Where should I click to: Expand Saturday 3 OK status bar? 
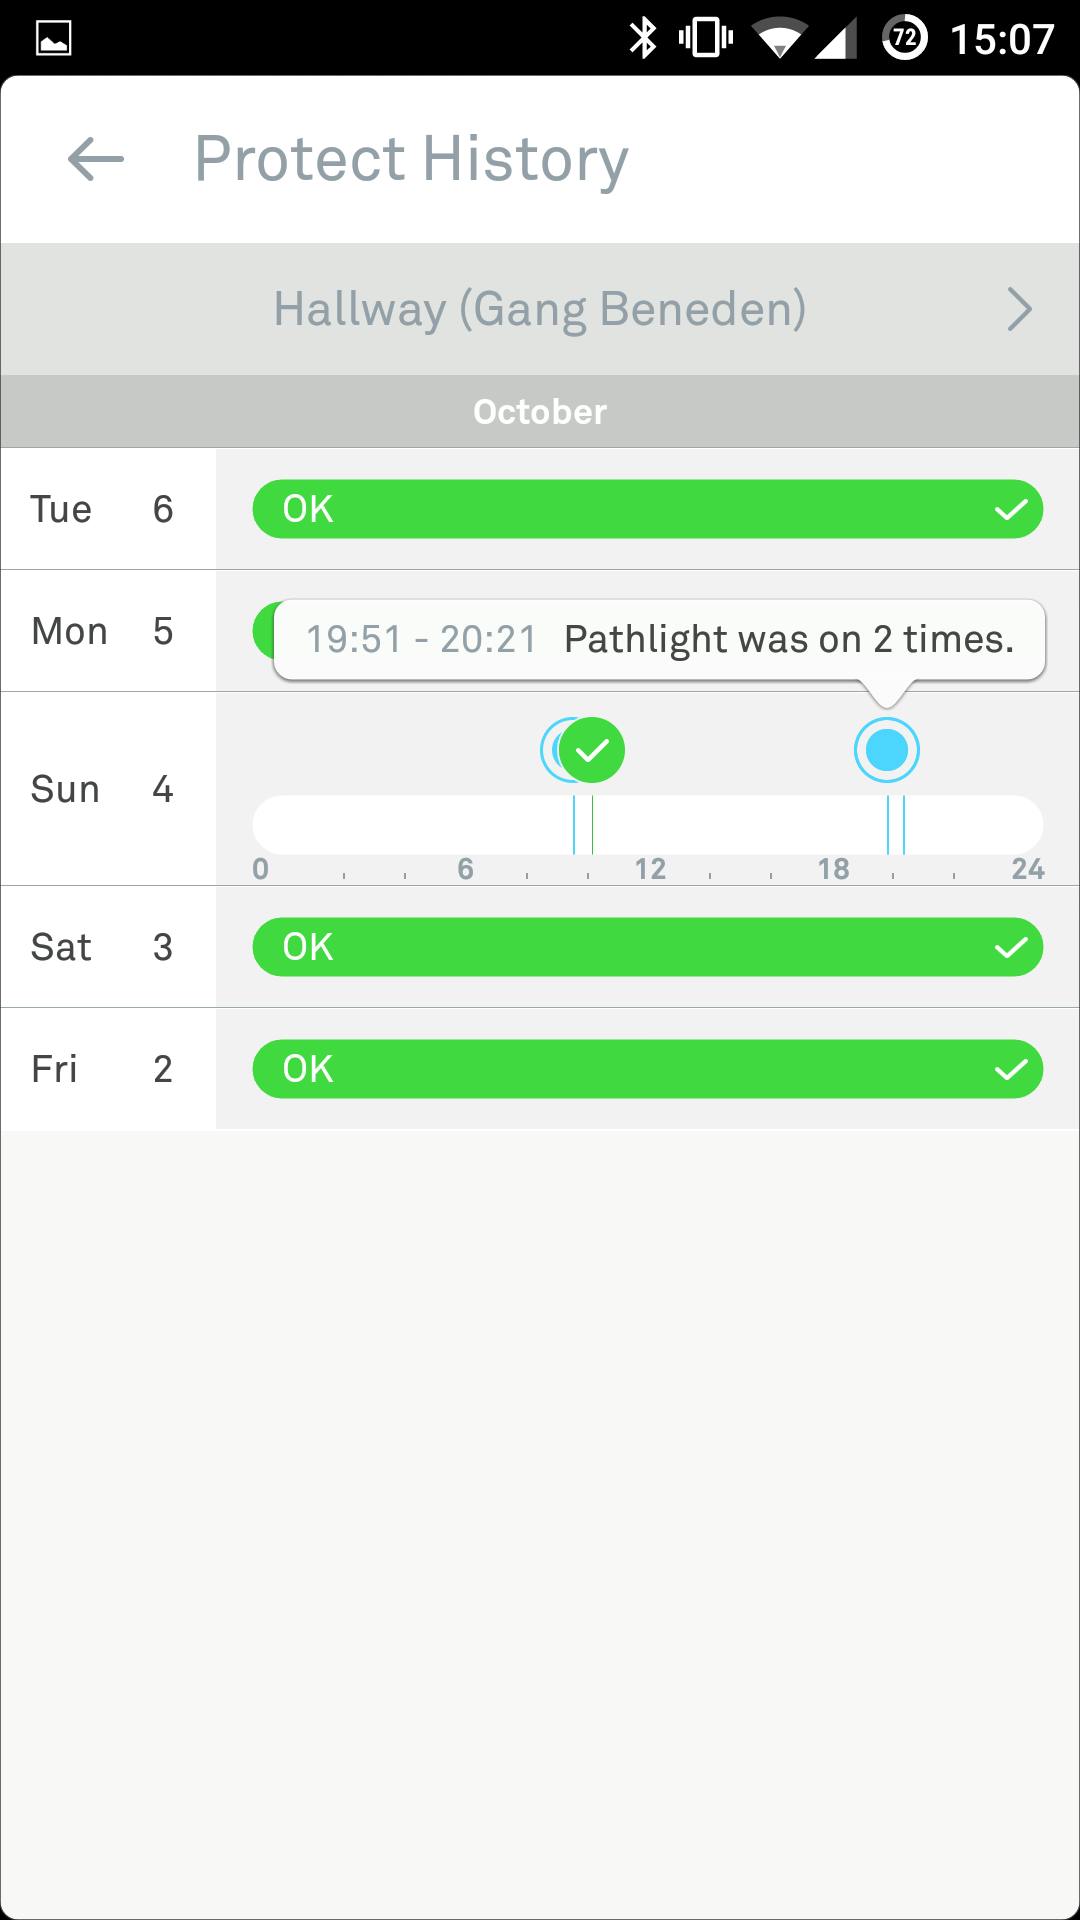pos(646,947)
